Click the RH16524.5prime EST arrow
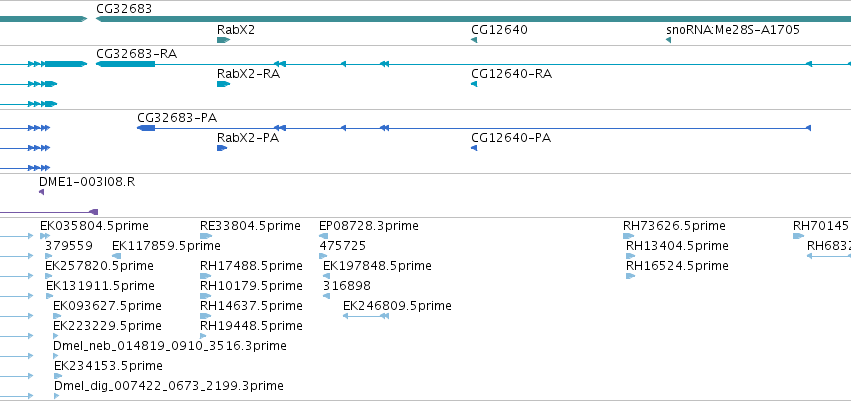851x401 pixels. [x=631, y=276]
